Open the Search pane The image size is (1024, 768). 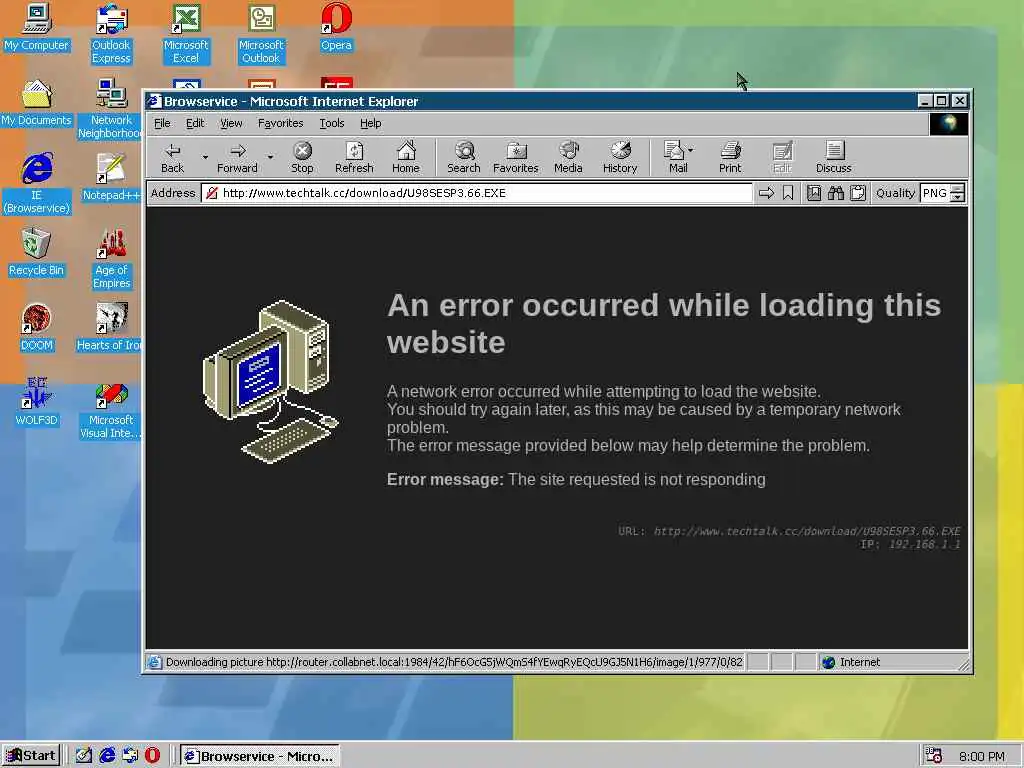464,157
